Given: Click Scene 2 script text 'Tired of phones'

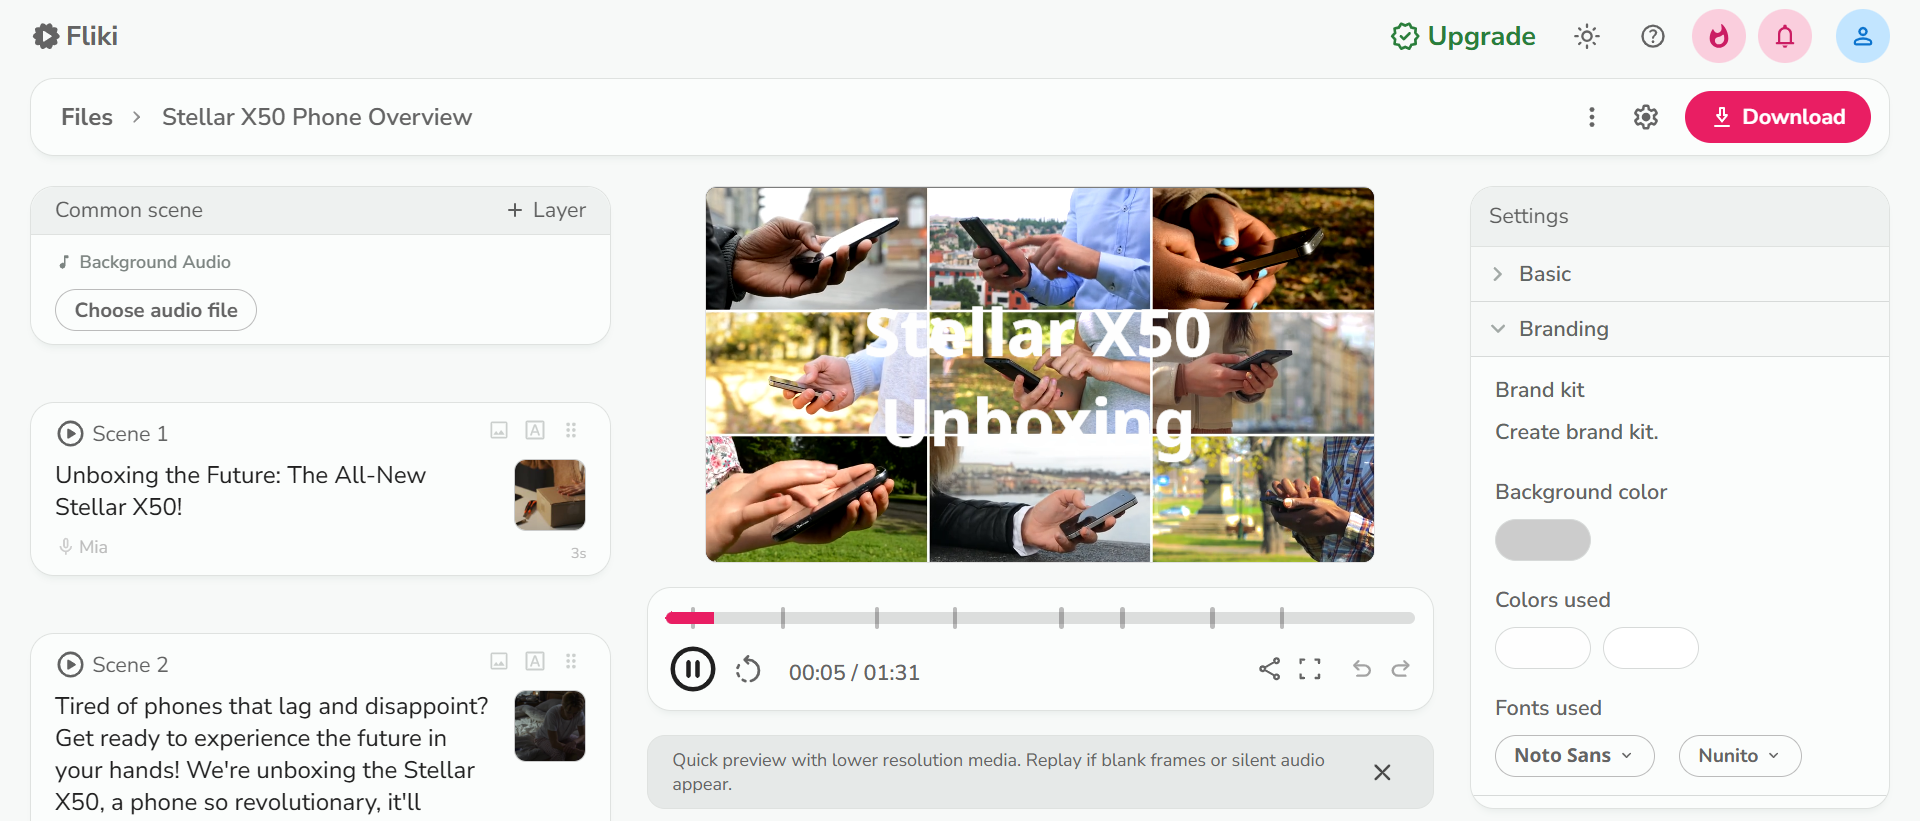Looking at the screenshot, I should 272,754.
